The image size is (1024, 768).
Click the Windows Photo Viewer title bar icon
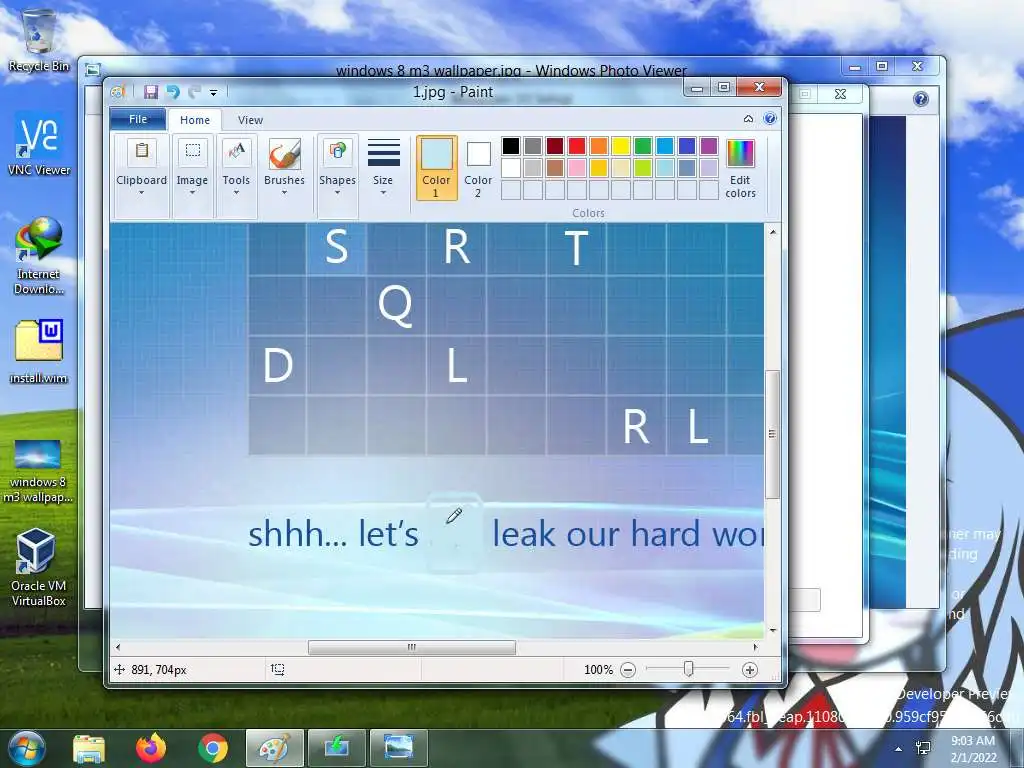click(x=93, y=69)
